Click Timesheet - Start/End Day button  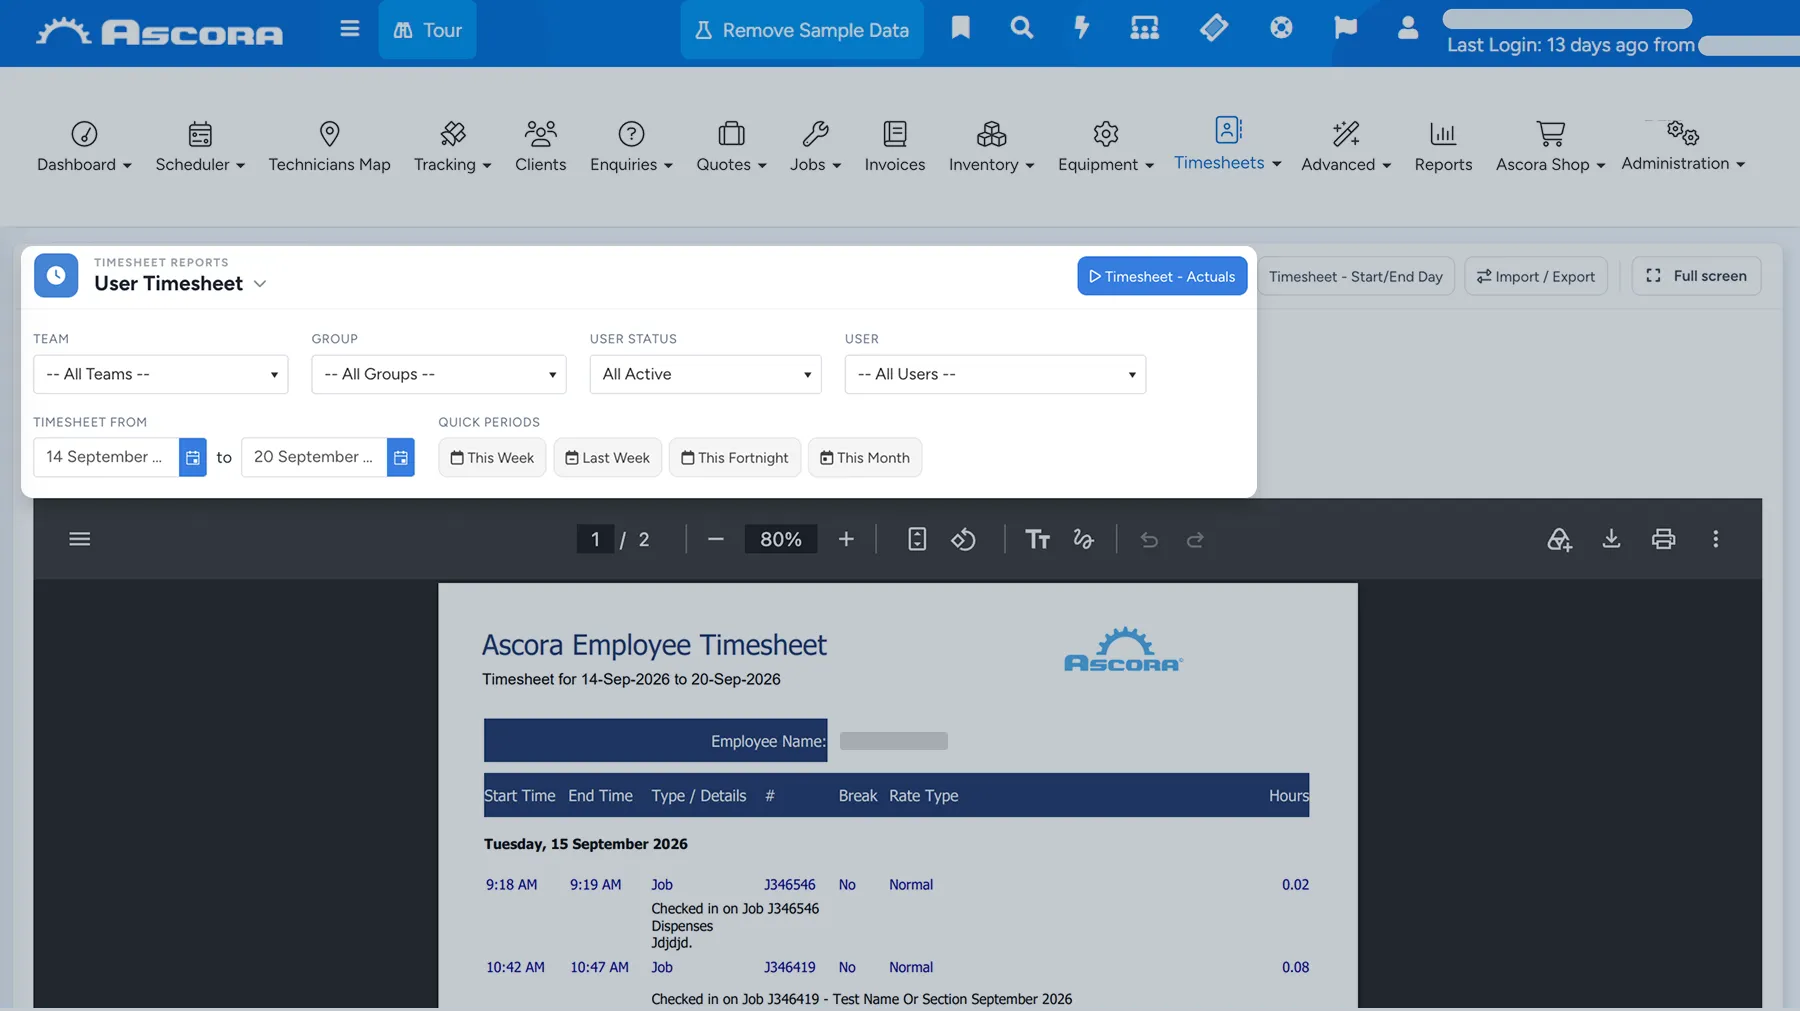point(1355,276)
